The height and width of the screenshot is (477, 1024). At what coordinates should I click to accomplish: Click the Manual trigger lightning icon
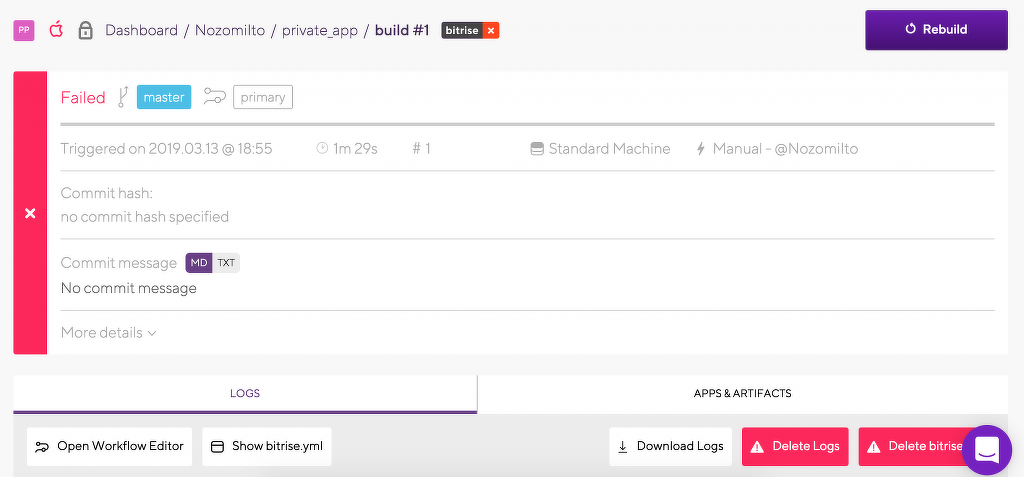pos(702,149)
